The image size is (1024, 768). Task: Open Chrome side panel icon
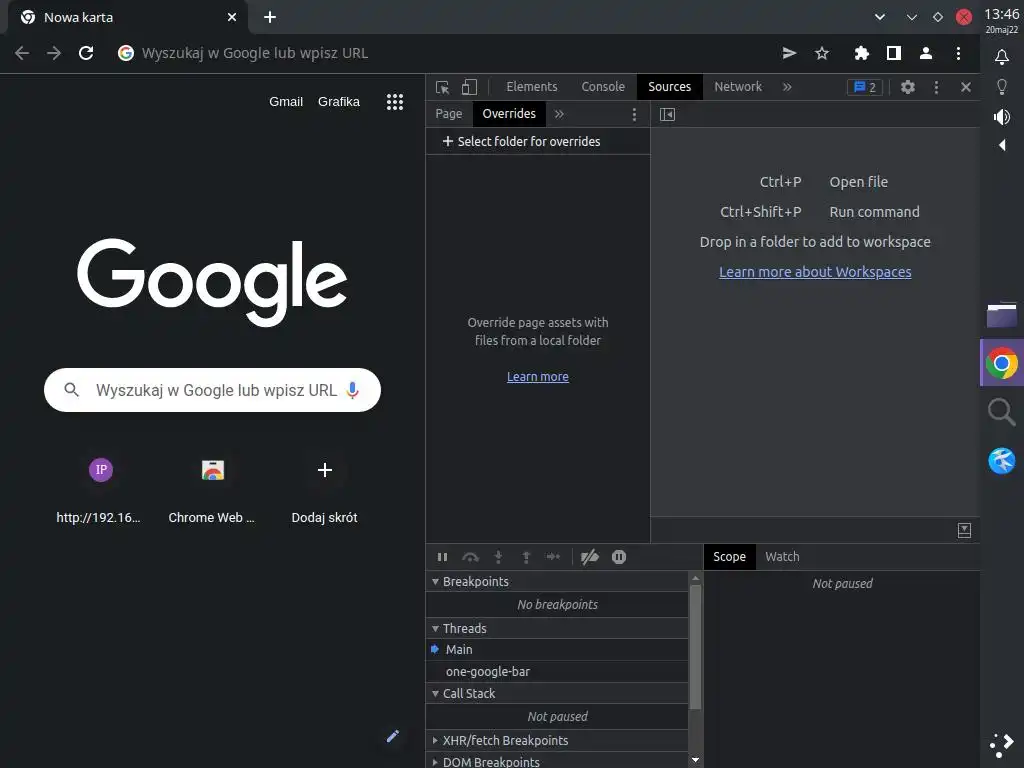pyautogui.click(x=893, y=53)
